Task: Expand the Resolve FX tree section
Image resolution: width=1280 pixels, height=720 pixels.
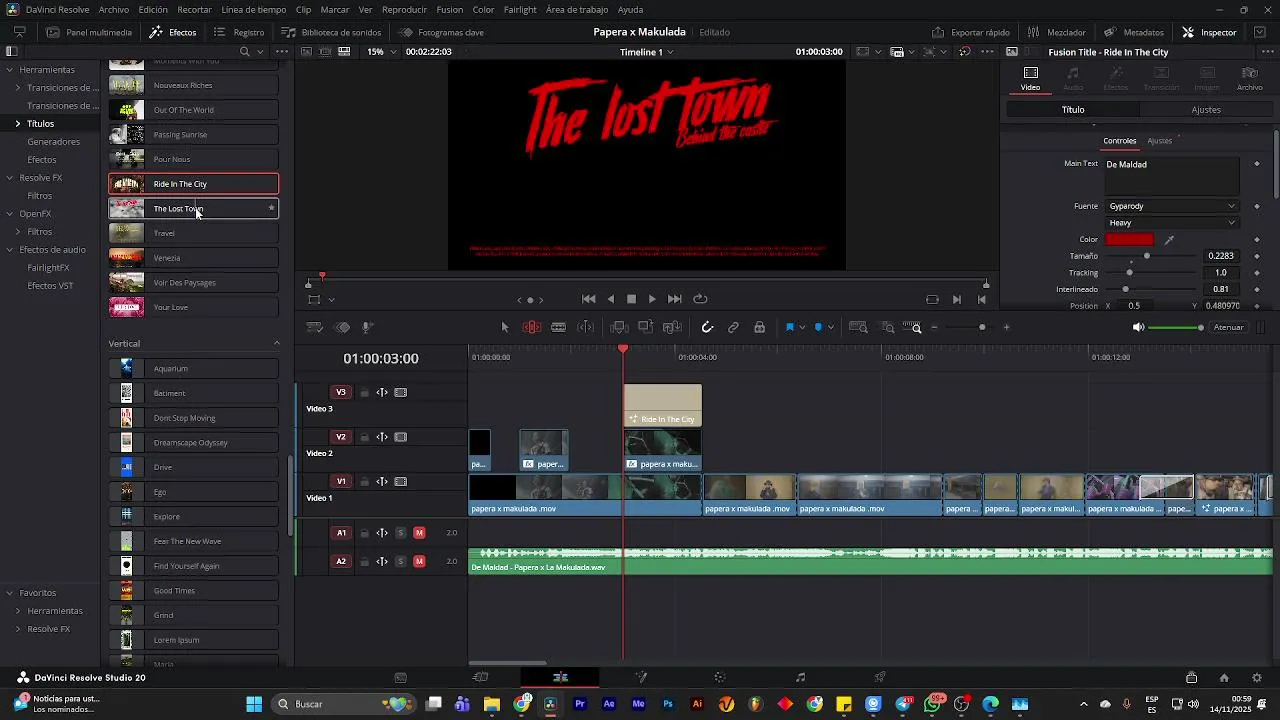Action: 8,178
